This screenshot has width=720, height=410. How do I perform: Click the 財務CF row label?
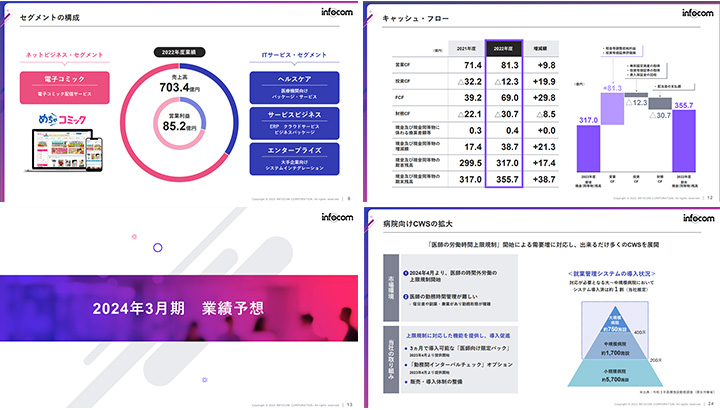(403, 114)
